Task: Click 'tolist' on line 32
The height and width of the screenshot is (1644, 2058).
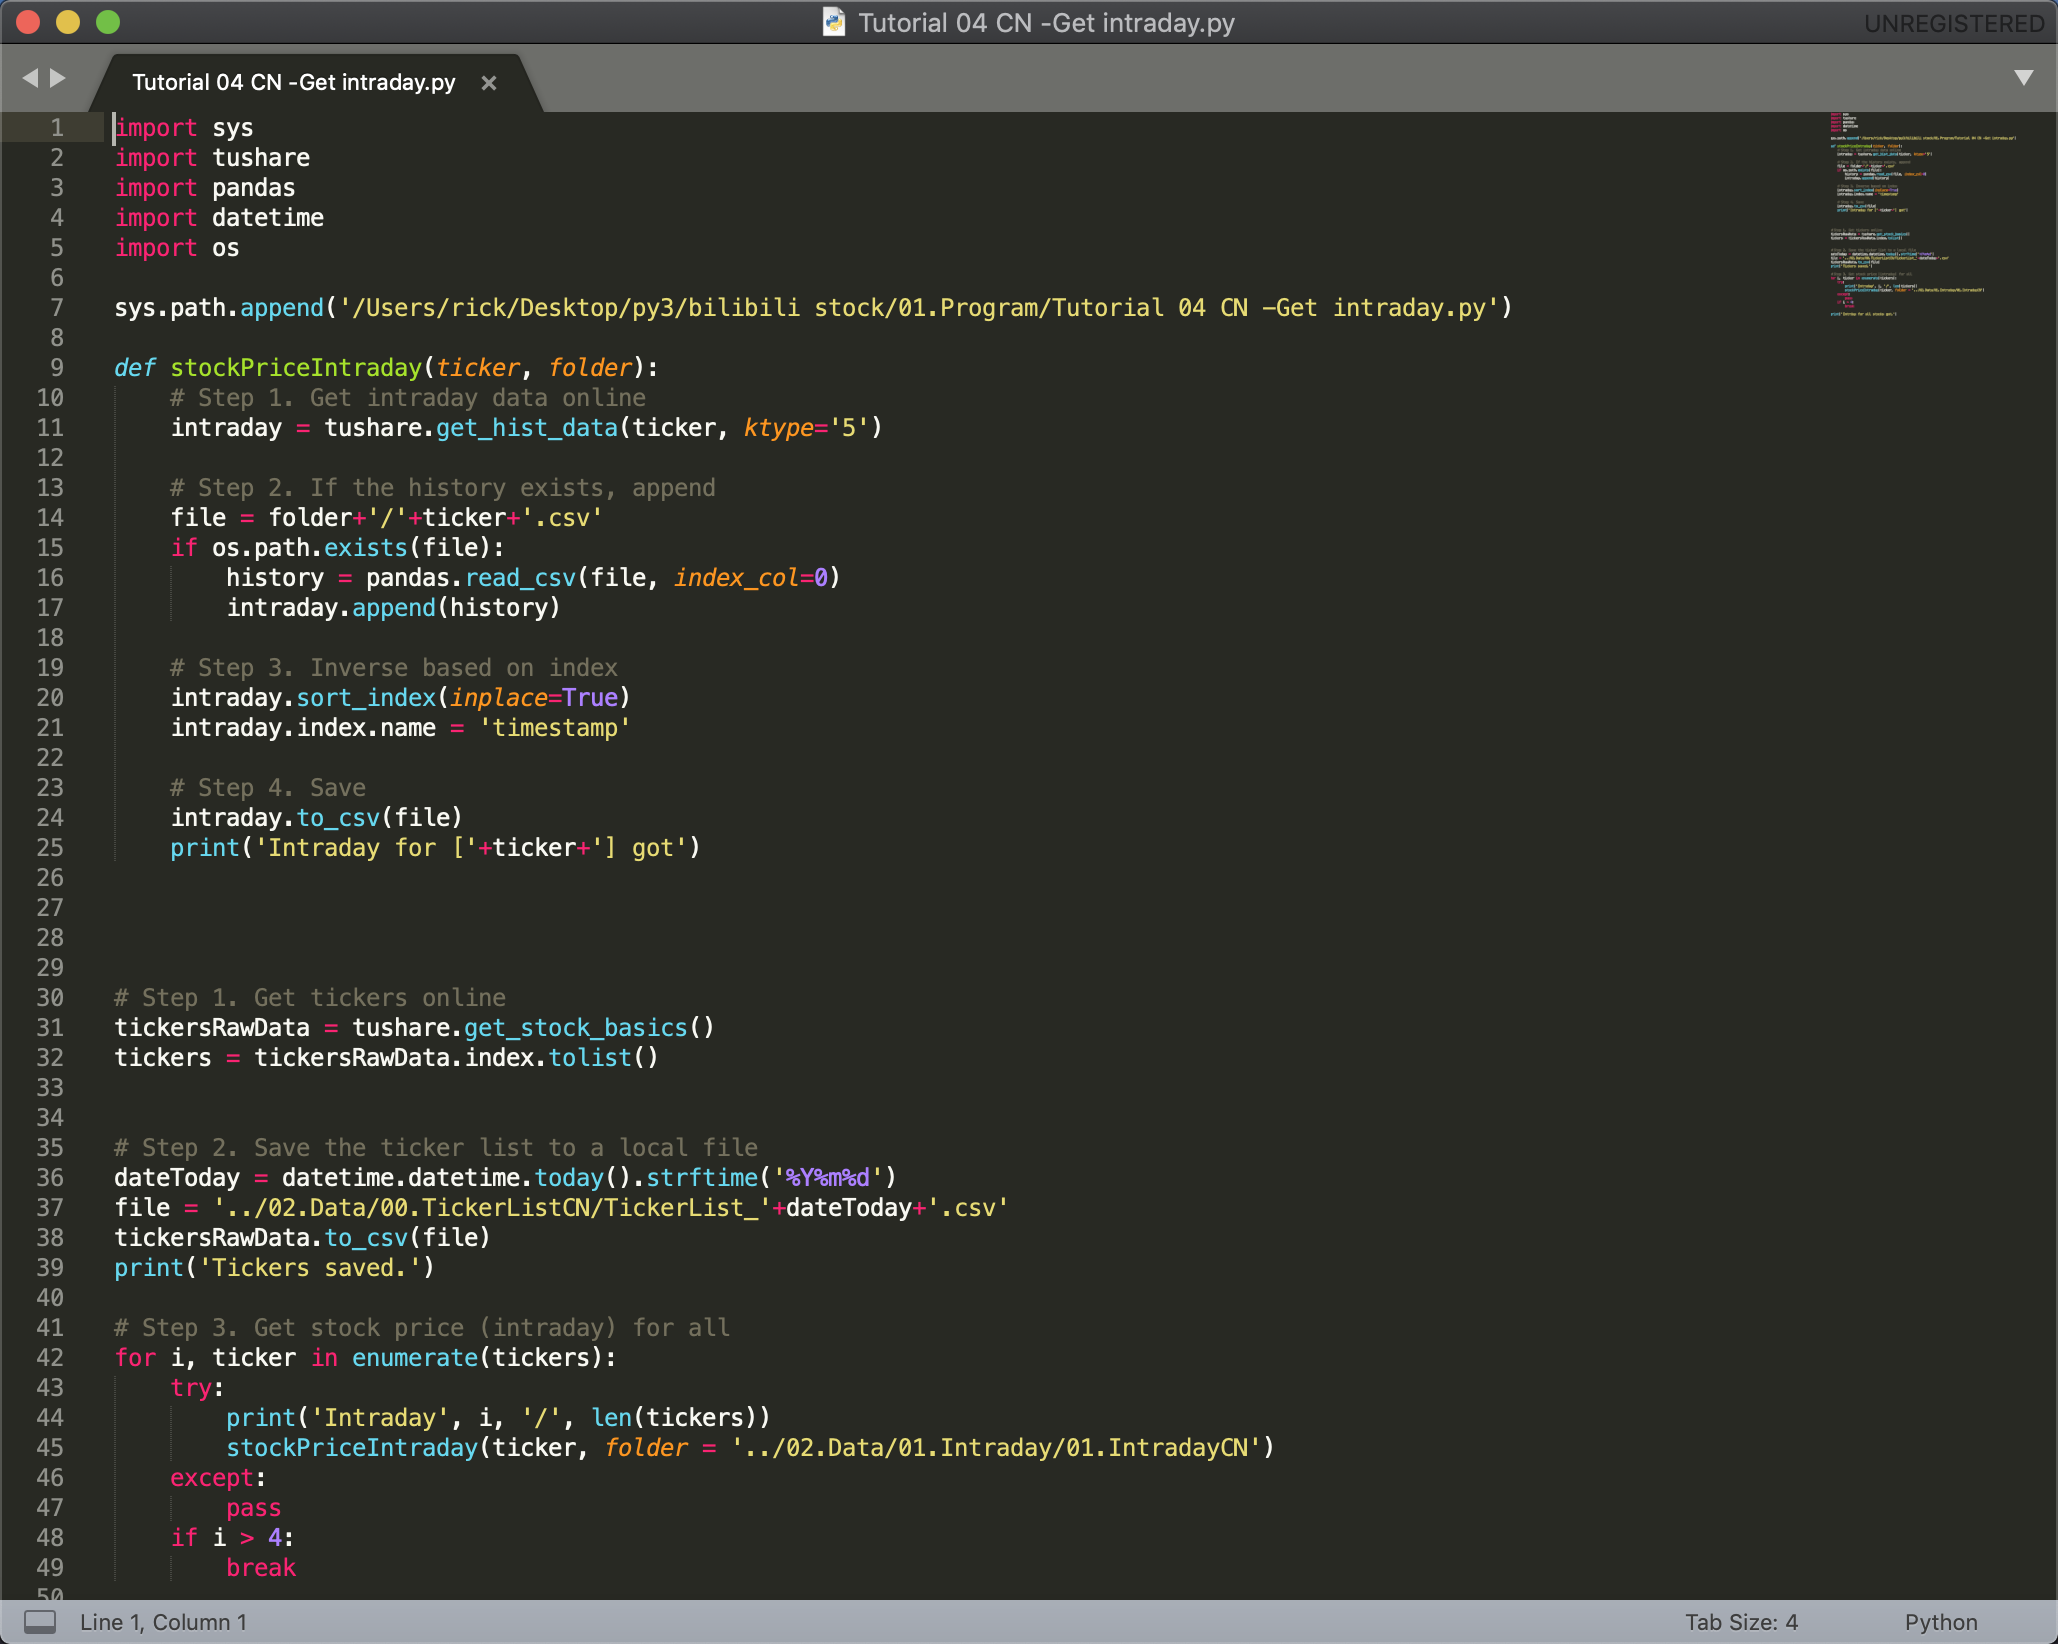Action: 590,1058
